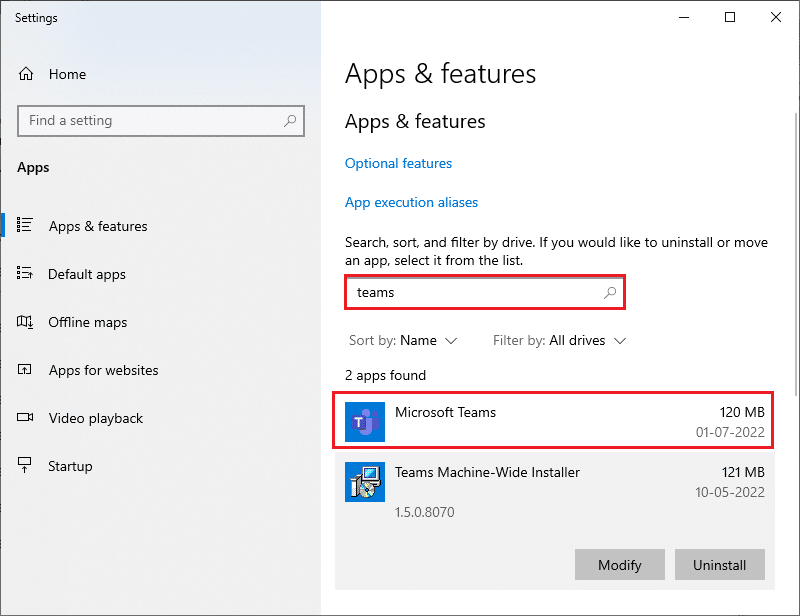This screenshot has height=616, width=800.
Task: Click the magnifier in Find a setting box
Action: click(290, 121)
